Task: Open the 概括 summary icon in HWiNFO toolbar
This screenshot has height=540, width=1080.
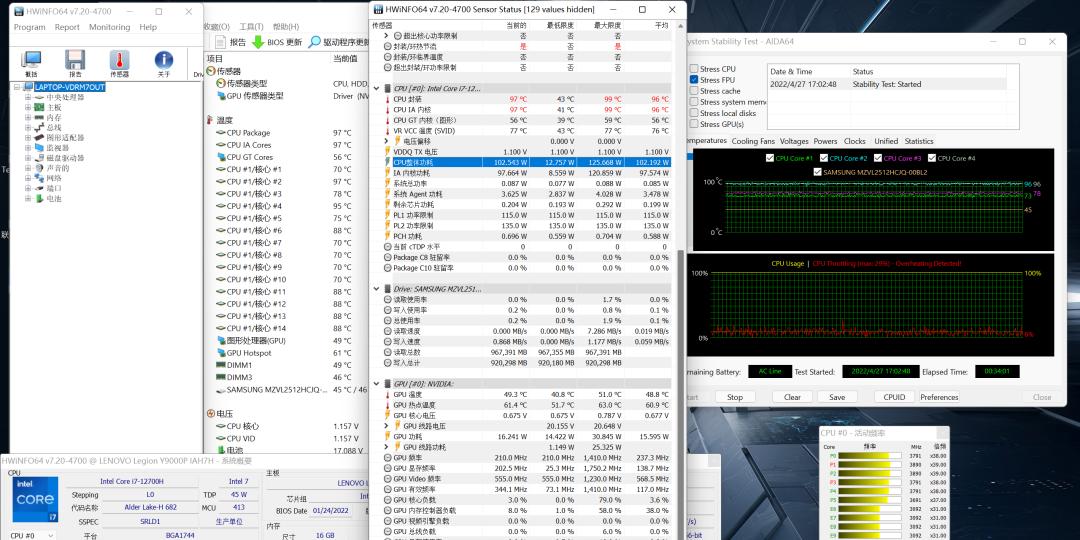Action: click(x=31, y=59)
